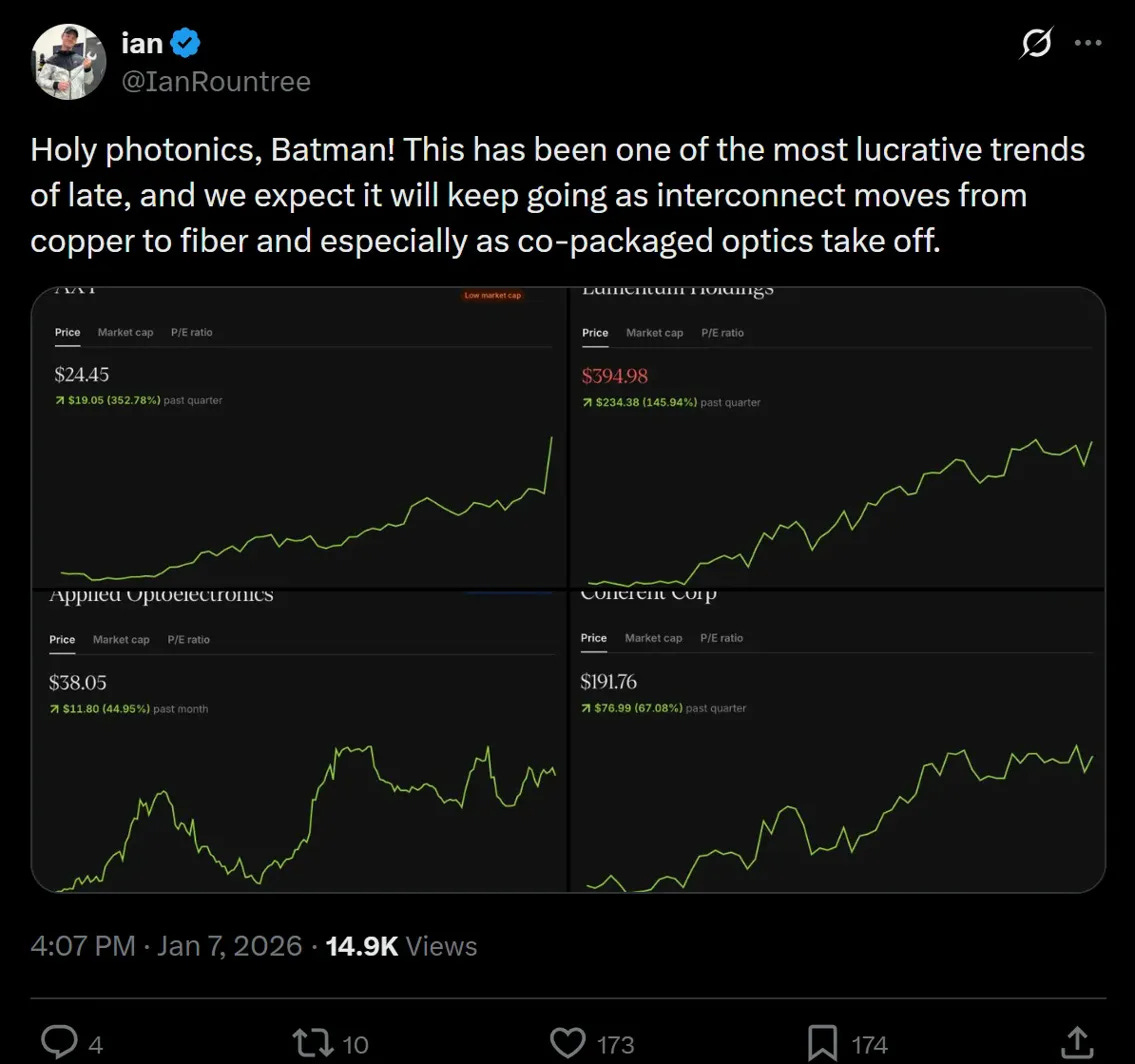Click the blue verified badge

click(187, 43)
